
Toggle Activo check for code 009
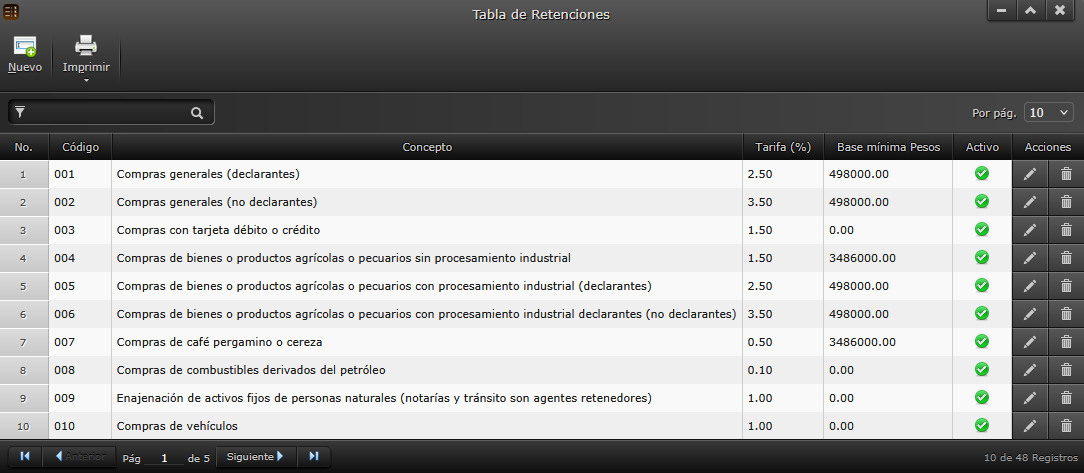tap(982, 398)
